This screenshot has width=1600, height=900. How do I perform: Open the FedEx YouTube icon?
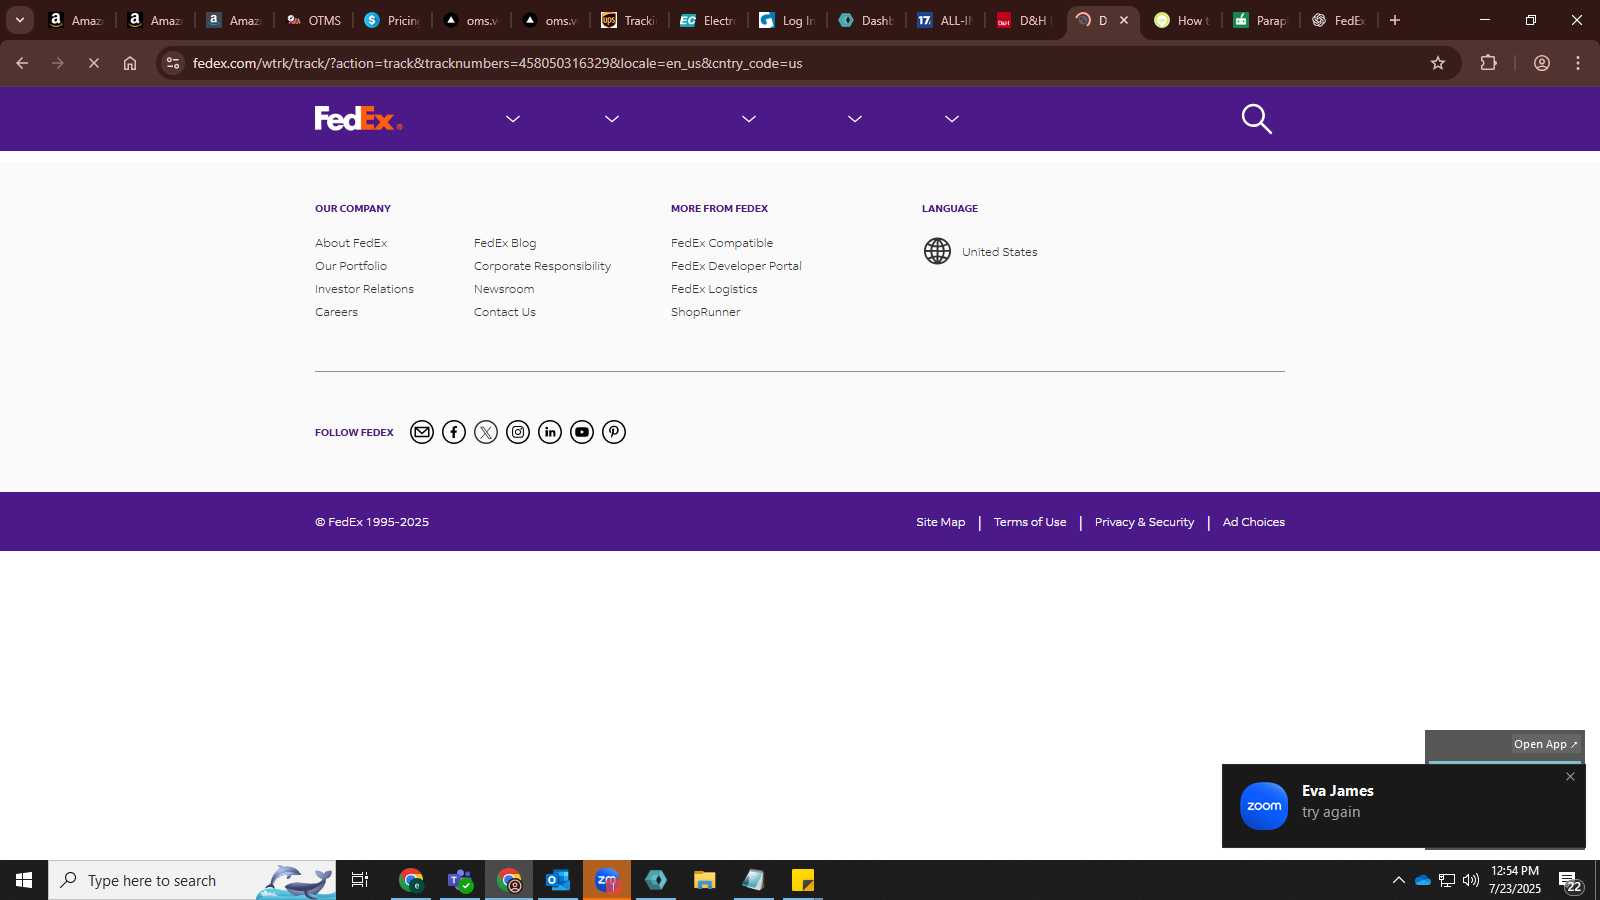(x=582, y=432)
